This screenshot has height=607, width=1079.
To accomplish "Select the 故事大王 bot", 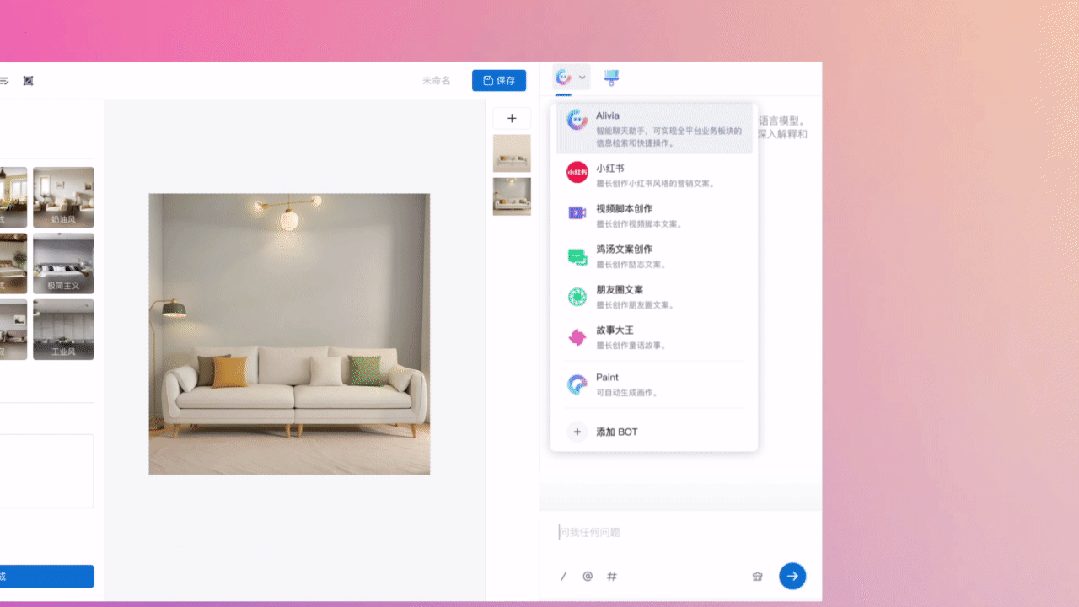I will tap(654, 337).
